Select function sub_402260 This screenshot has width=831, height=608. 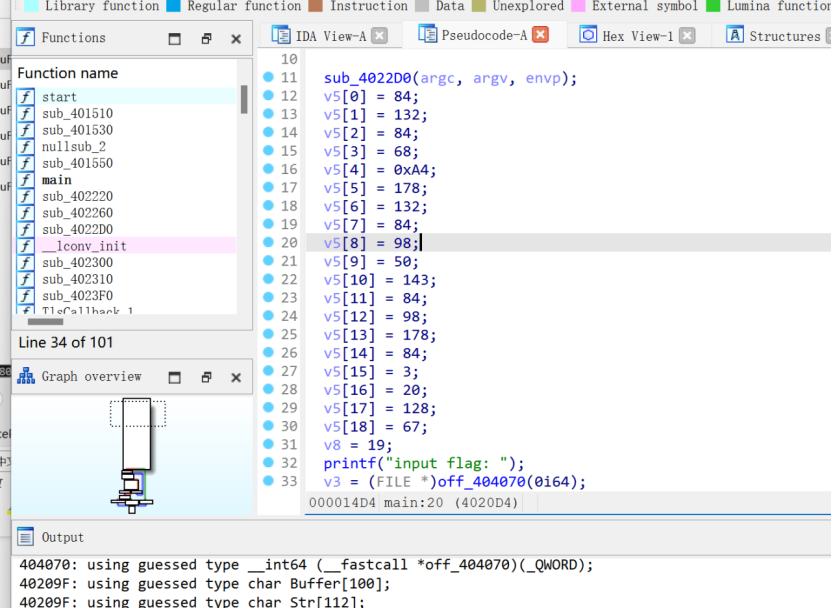[x=125, y=213]
